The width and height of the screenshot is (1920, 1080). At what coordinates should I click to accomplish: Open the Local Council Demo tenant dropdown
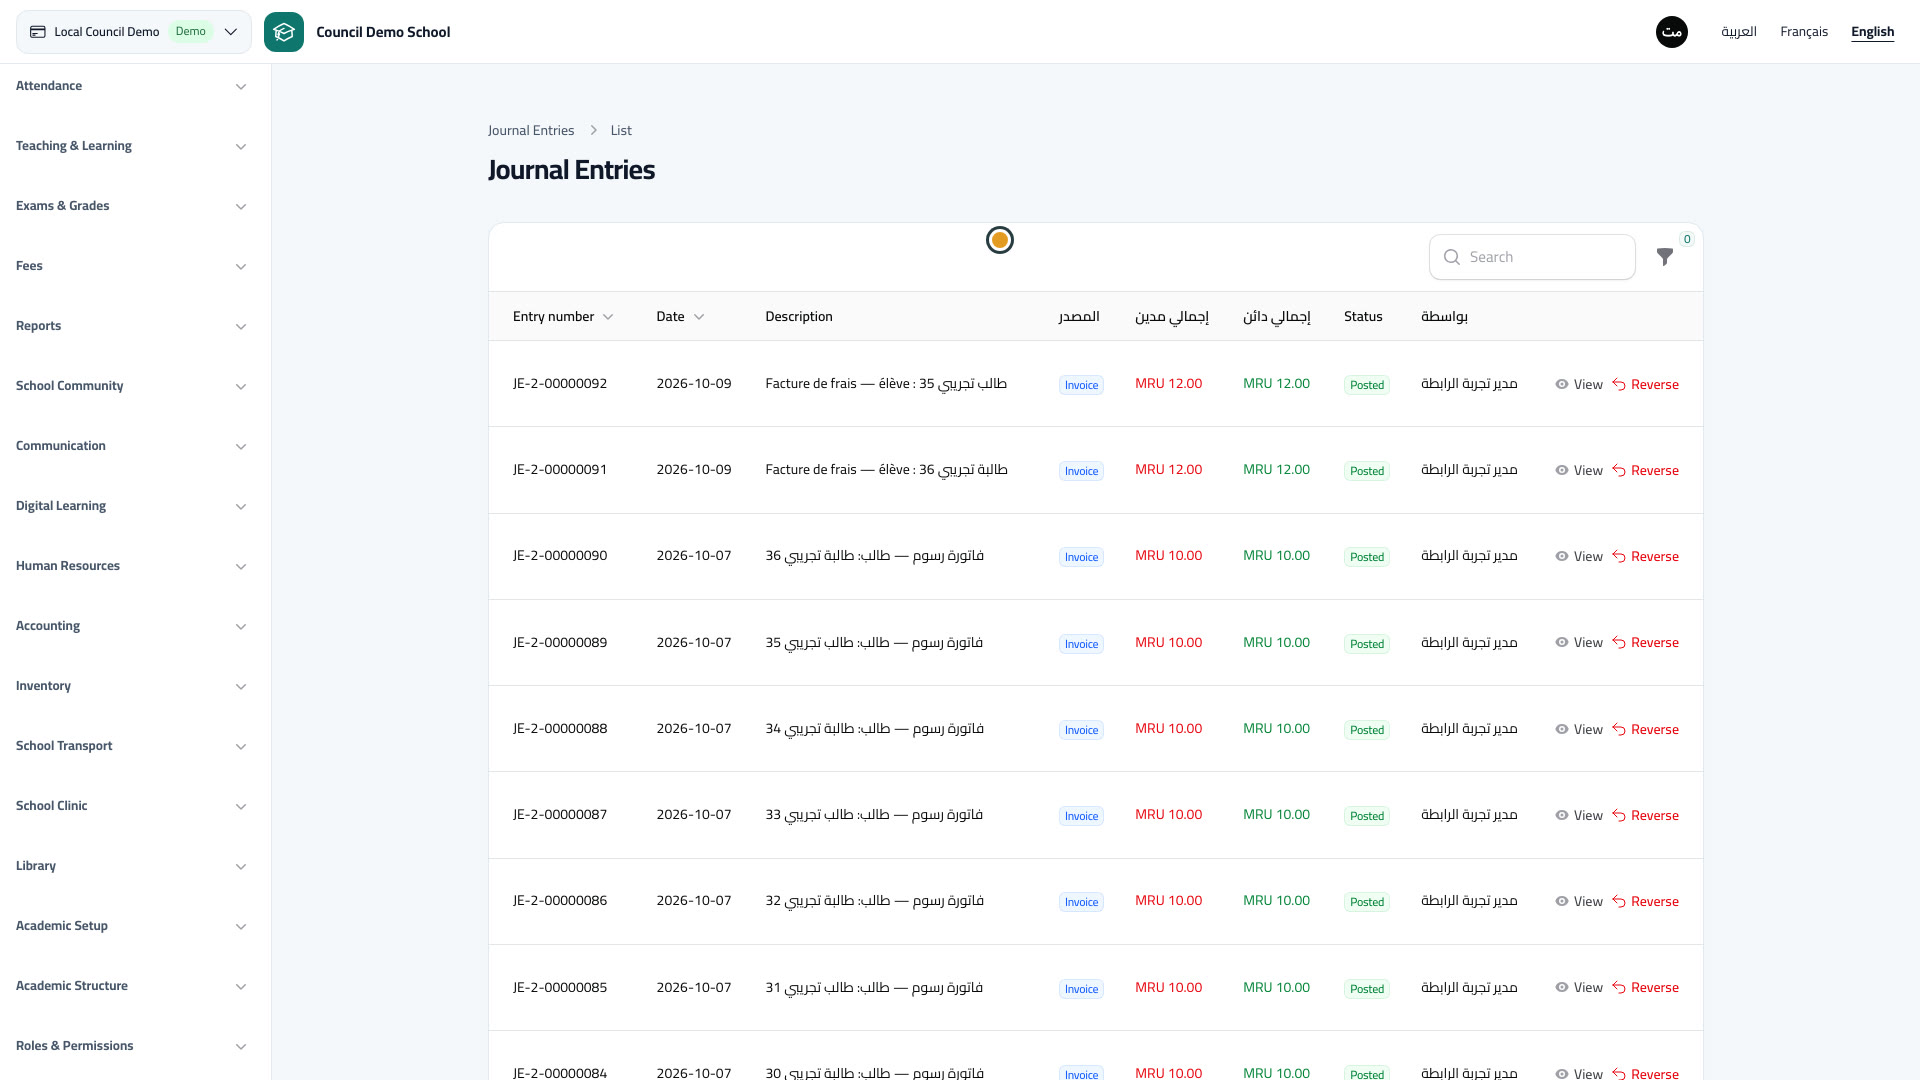point(134,32)
